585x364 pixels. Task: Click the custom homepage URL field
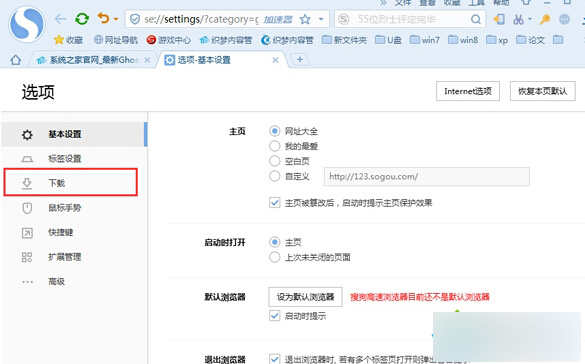click(x=427, y=176)
